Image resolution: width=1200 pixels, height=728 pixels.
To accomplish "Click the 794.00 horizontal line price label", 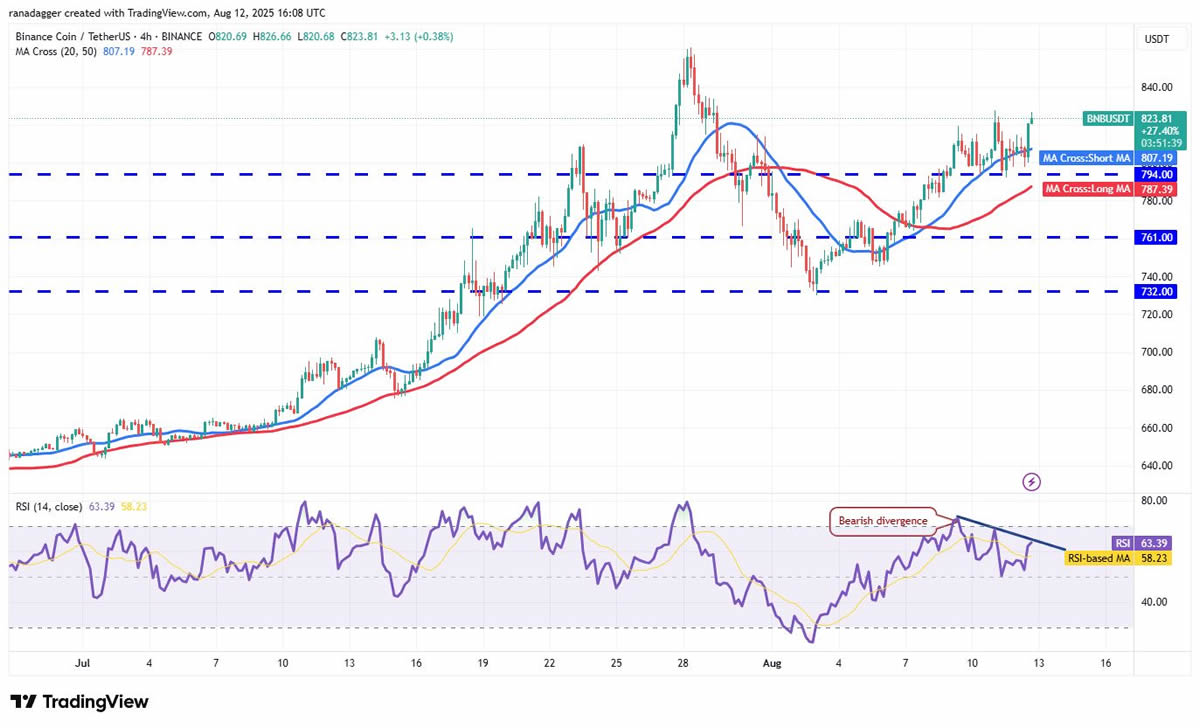I will click(x=1158, y=174).
